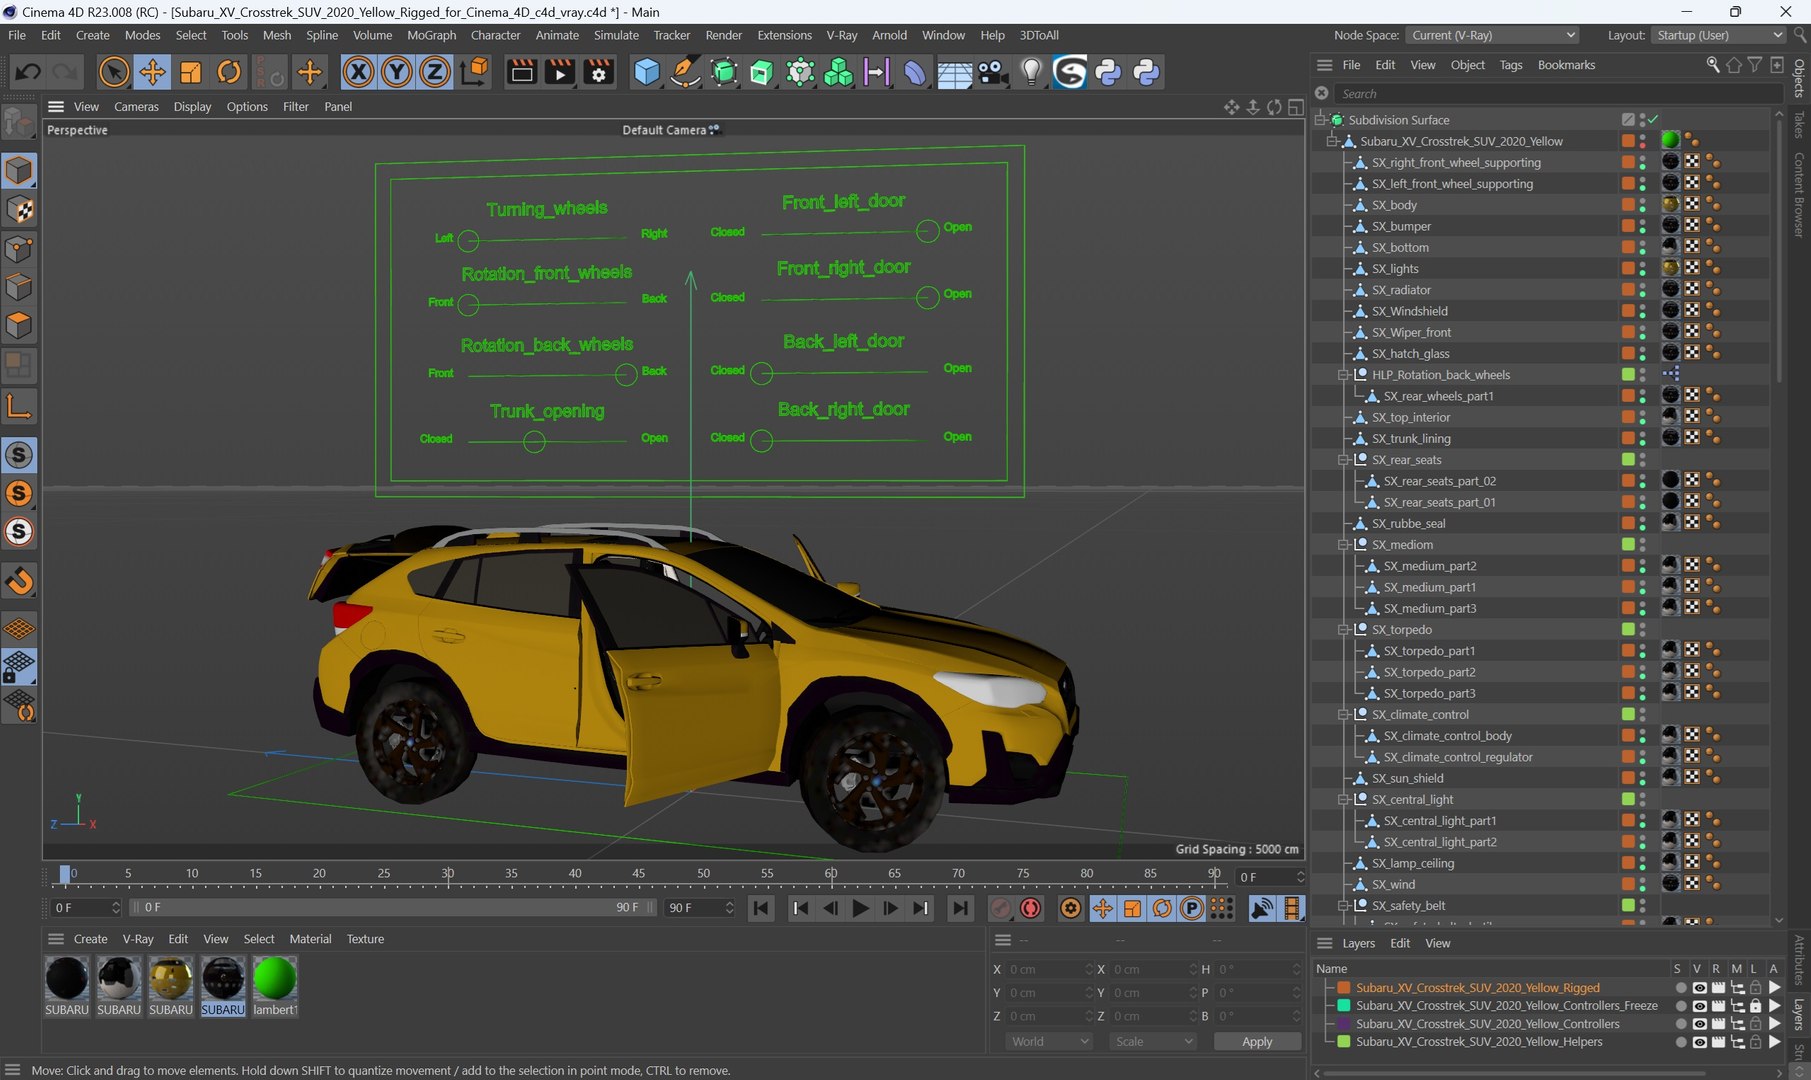Open the MoGraph menu
The width and height of the screenshot is (1811, 1080).
tap(431, 35)
